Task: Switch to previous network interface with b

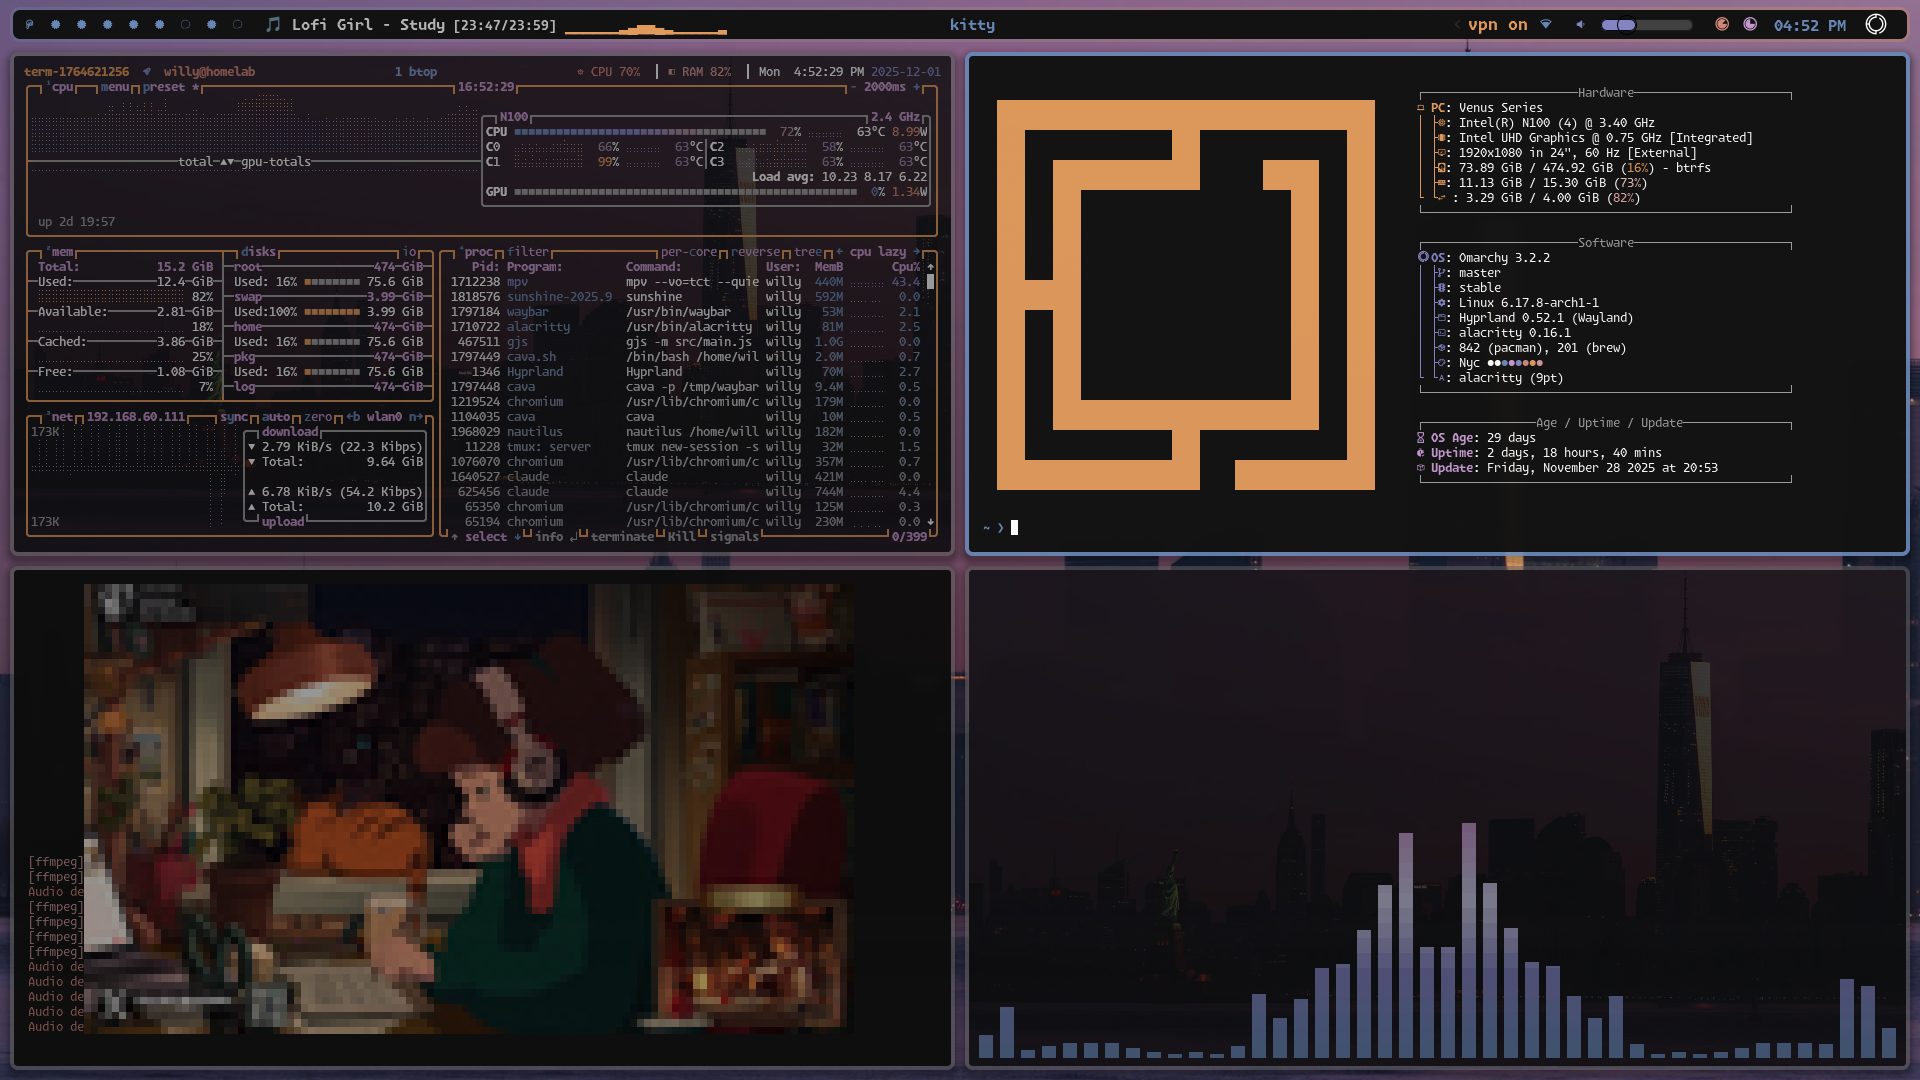Action: [353, 417]
